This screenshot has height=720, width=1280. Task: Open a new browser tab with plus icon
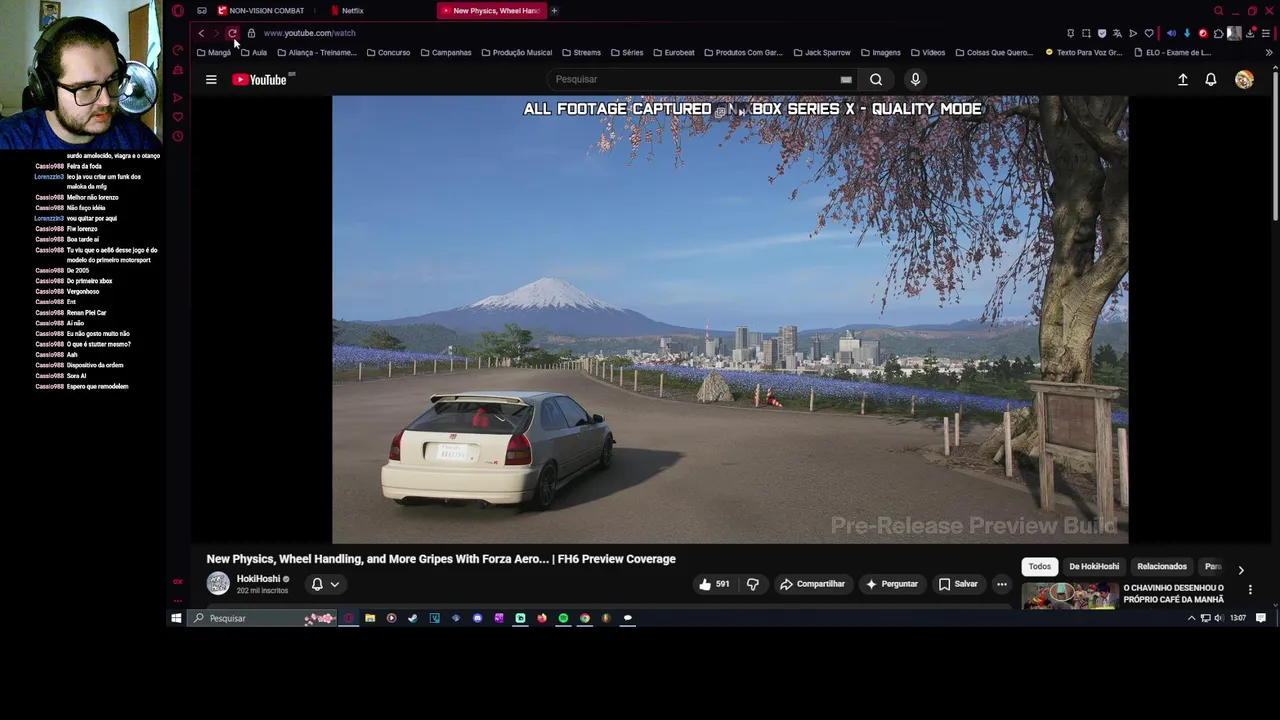pos(554,10)
